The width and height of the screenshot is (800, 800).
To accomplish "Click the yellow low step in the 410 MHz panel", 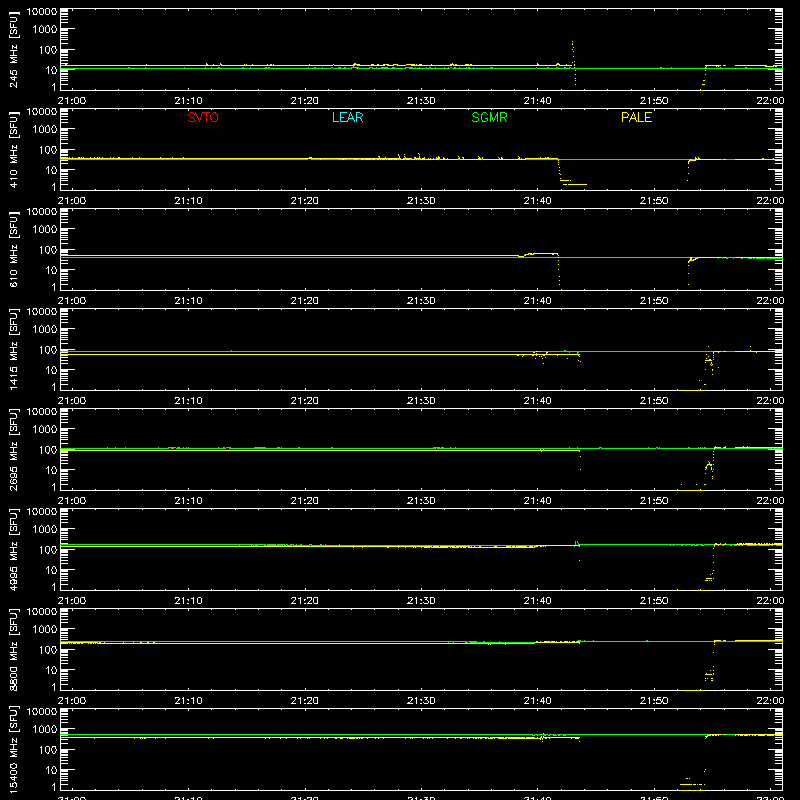I will pyautogui.click(x=574, y=183).
